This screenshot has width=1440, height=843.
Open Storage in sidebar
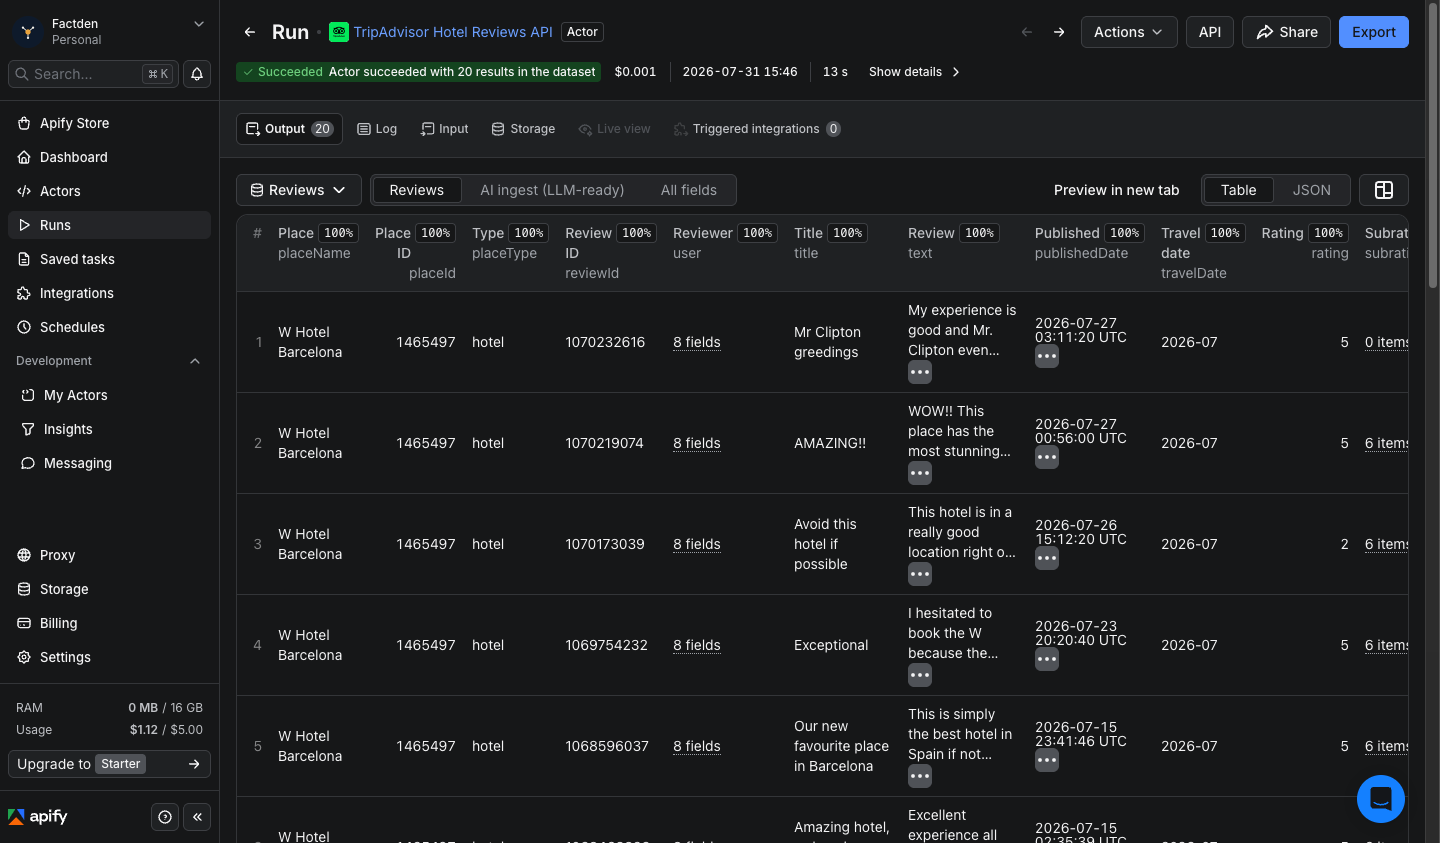[x=110, y=589]
